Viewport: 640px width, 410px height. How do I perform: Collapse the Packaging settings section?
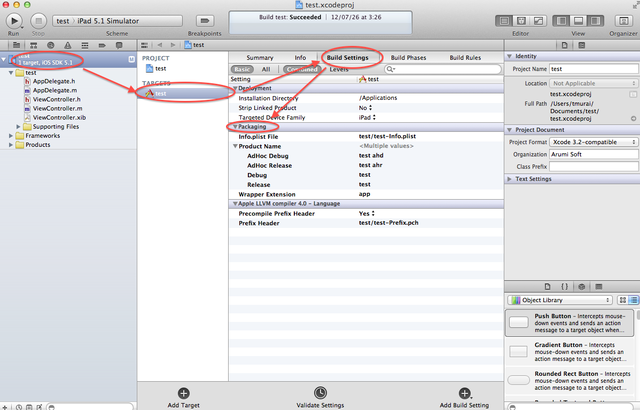pyautogui.click(x=235, y=126)
